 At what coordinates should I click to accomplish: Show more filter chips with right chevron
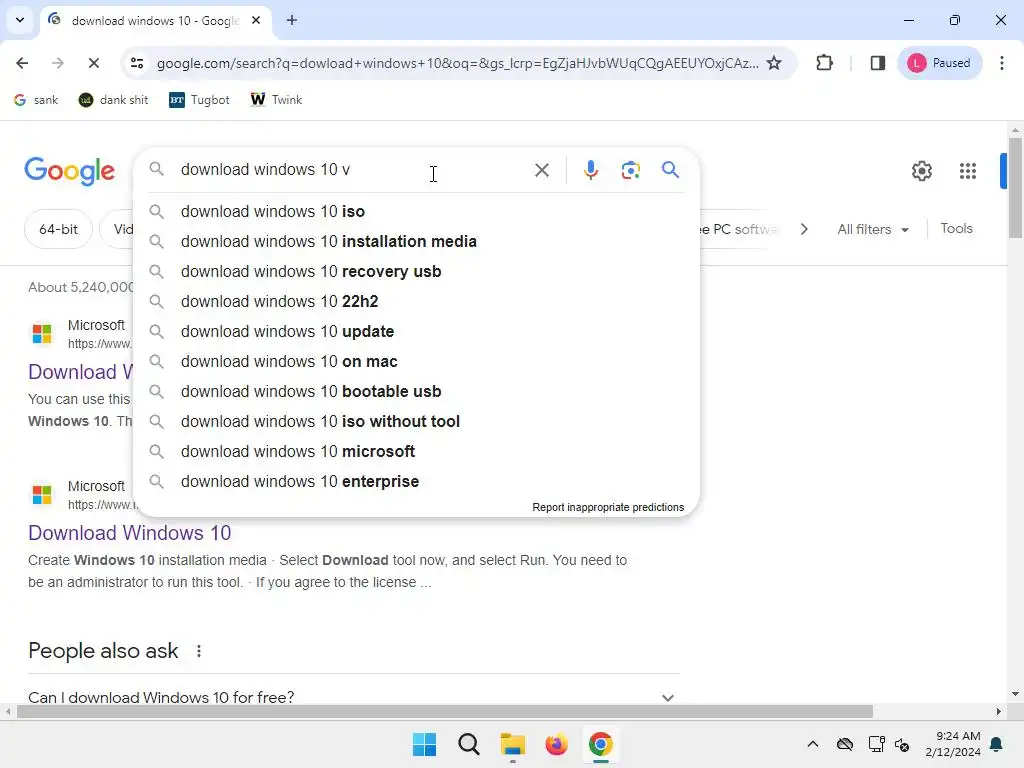(804, 229)
